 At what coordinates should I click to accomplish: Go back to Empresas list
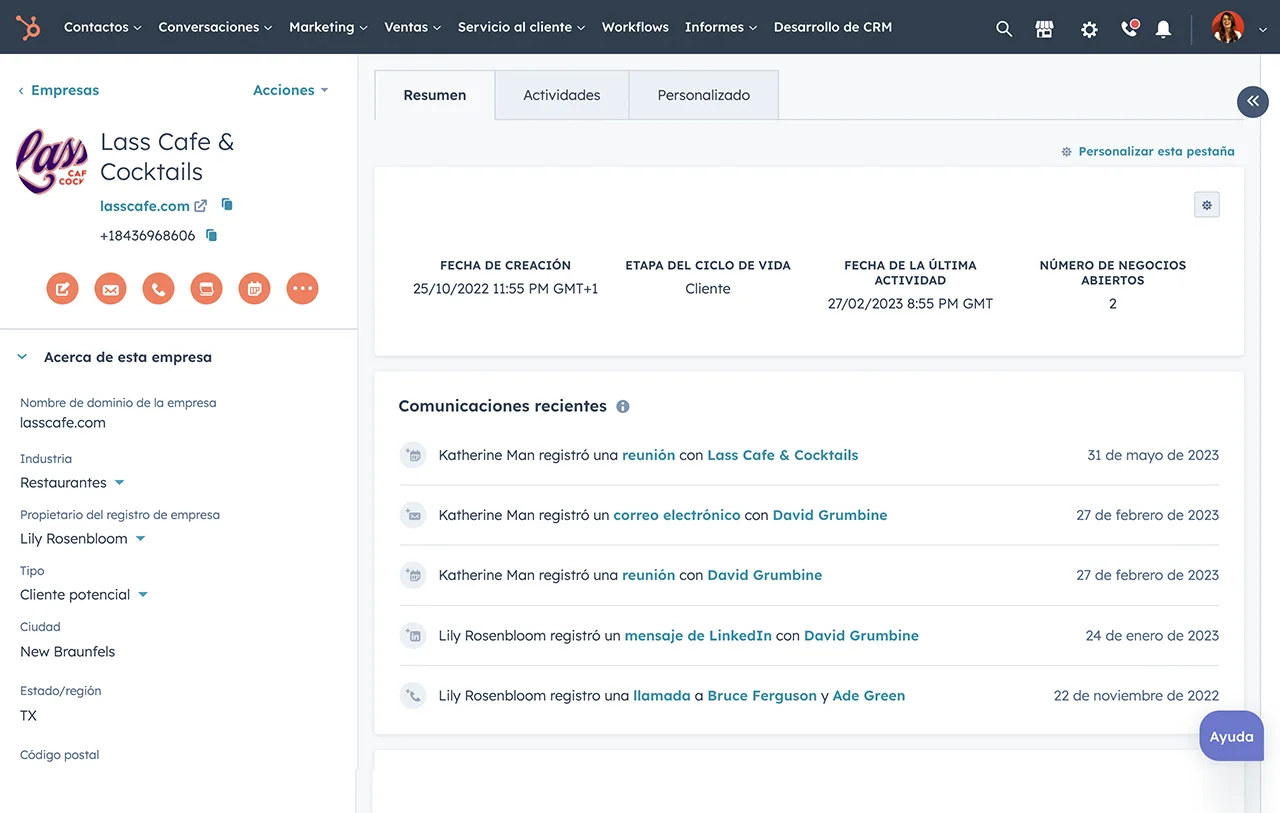click(58, 90)
